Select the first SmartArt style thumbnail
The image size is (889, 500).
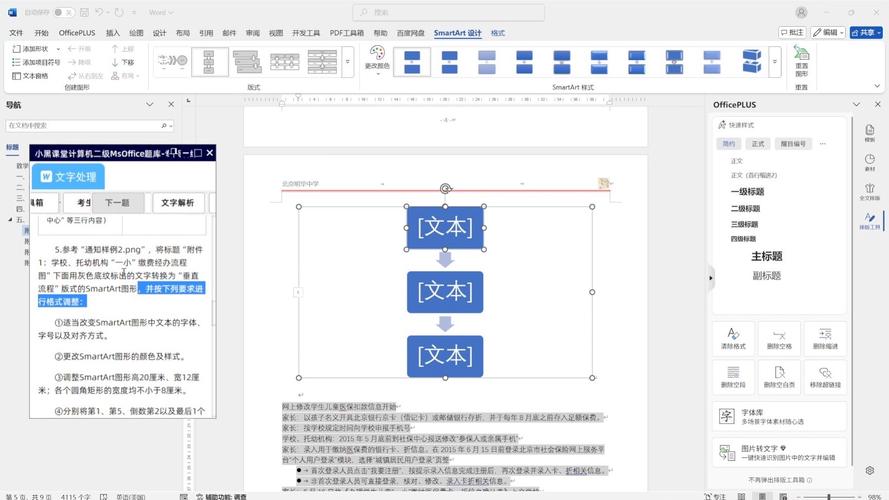click(x=412, y=61)
